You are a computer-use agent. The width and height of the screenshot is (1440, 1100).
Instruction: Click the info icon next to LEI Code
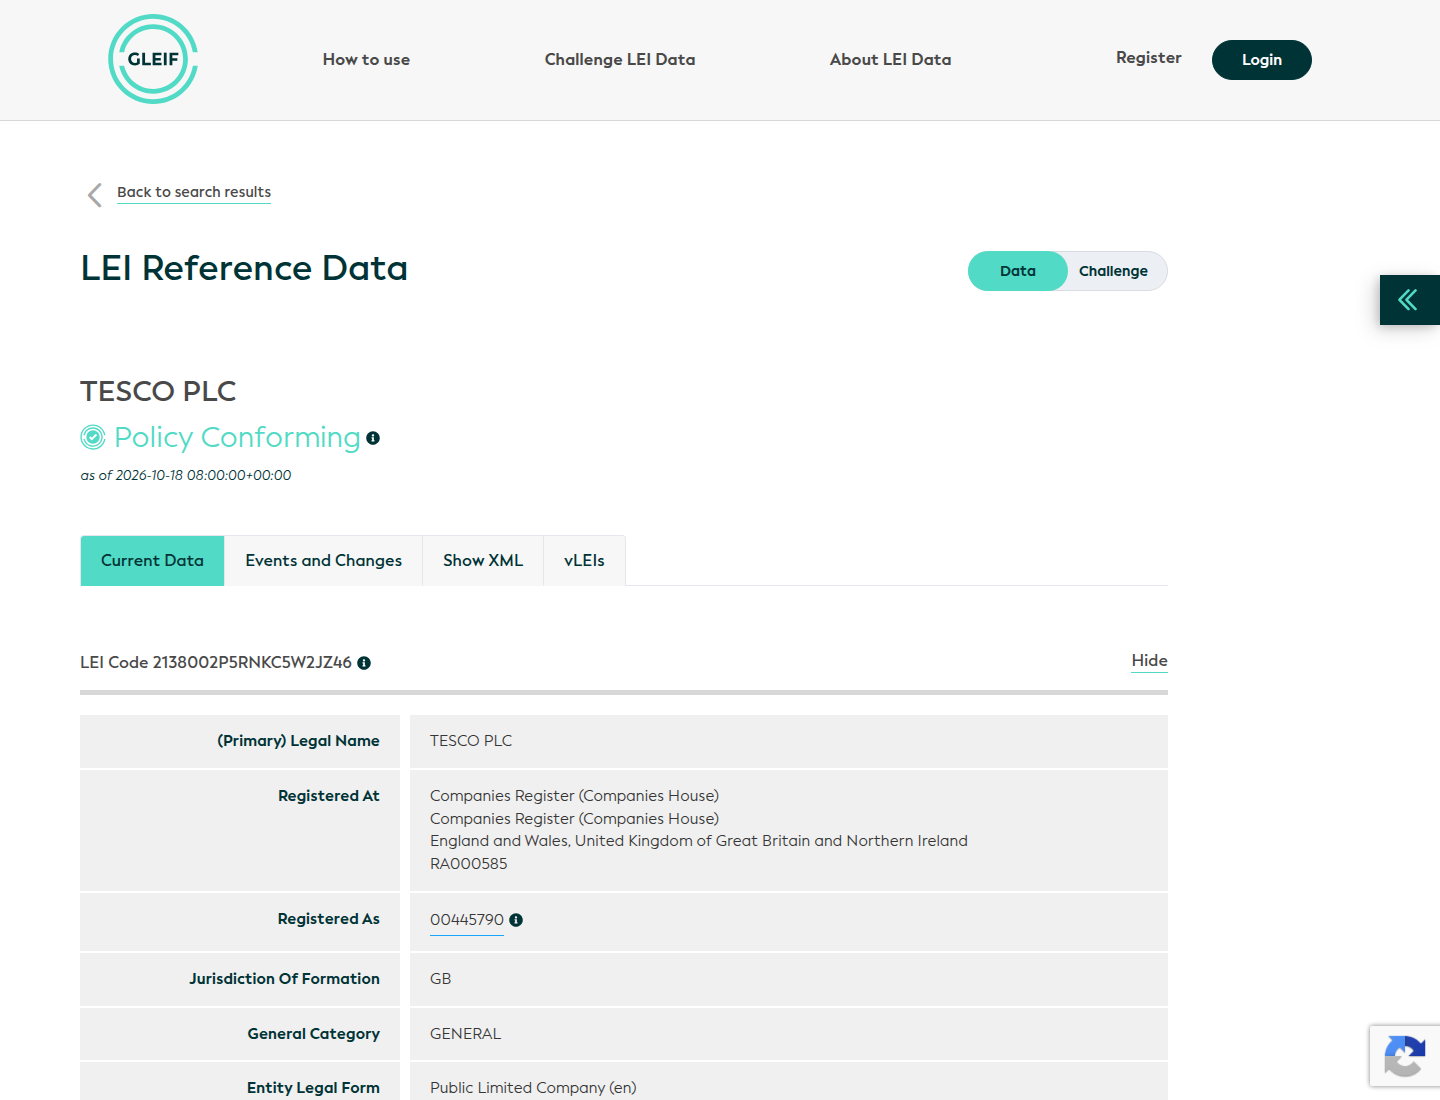click(364, 663)
